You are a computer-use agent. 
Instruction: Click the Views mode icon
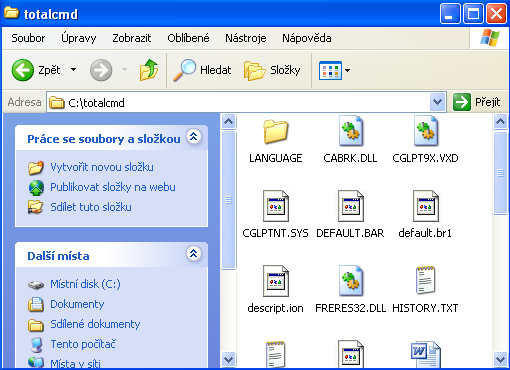pos(330,70)
